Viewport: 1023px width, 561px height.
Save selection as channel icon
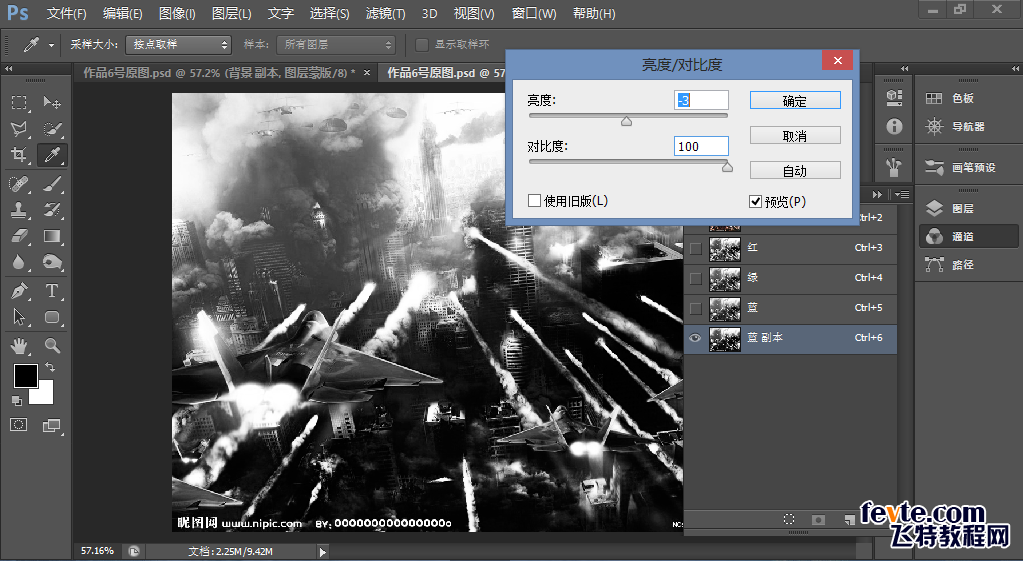[818, 519]
